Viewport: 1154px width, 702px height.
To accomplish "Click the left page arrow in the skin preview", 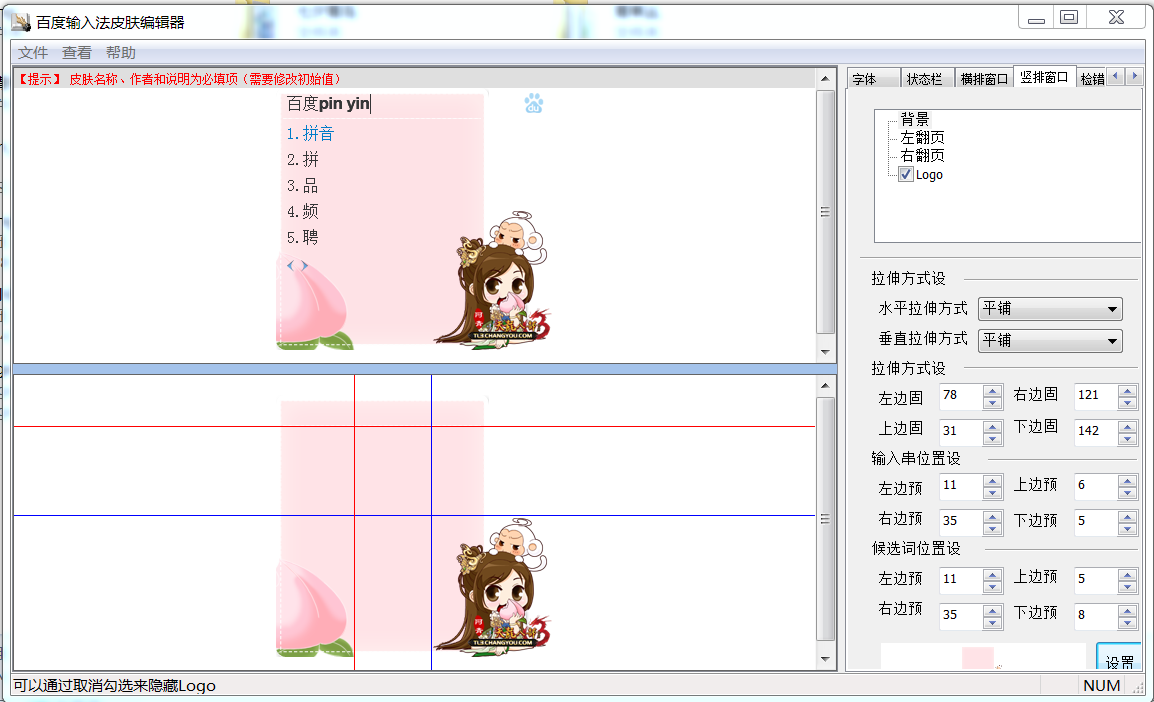I will (x=291, y=266).
